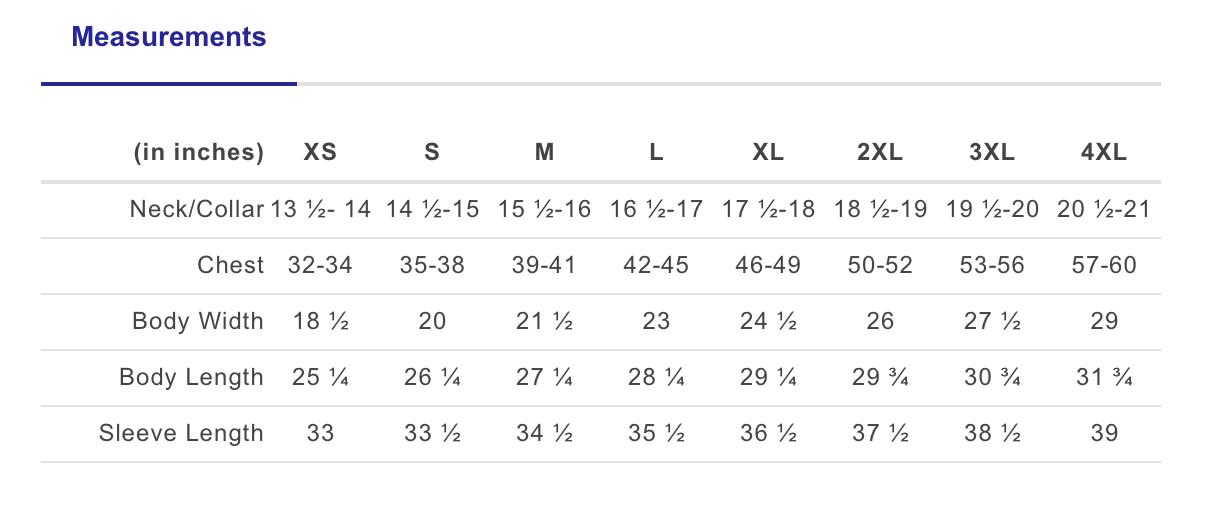
Task: Click the XS size column header
Action: coord(320,153)
